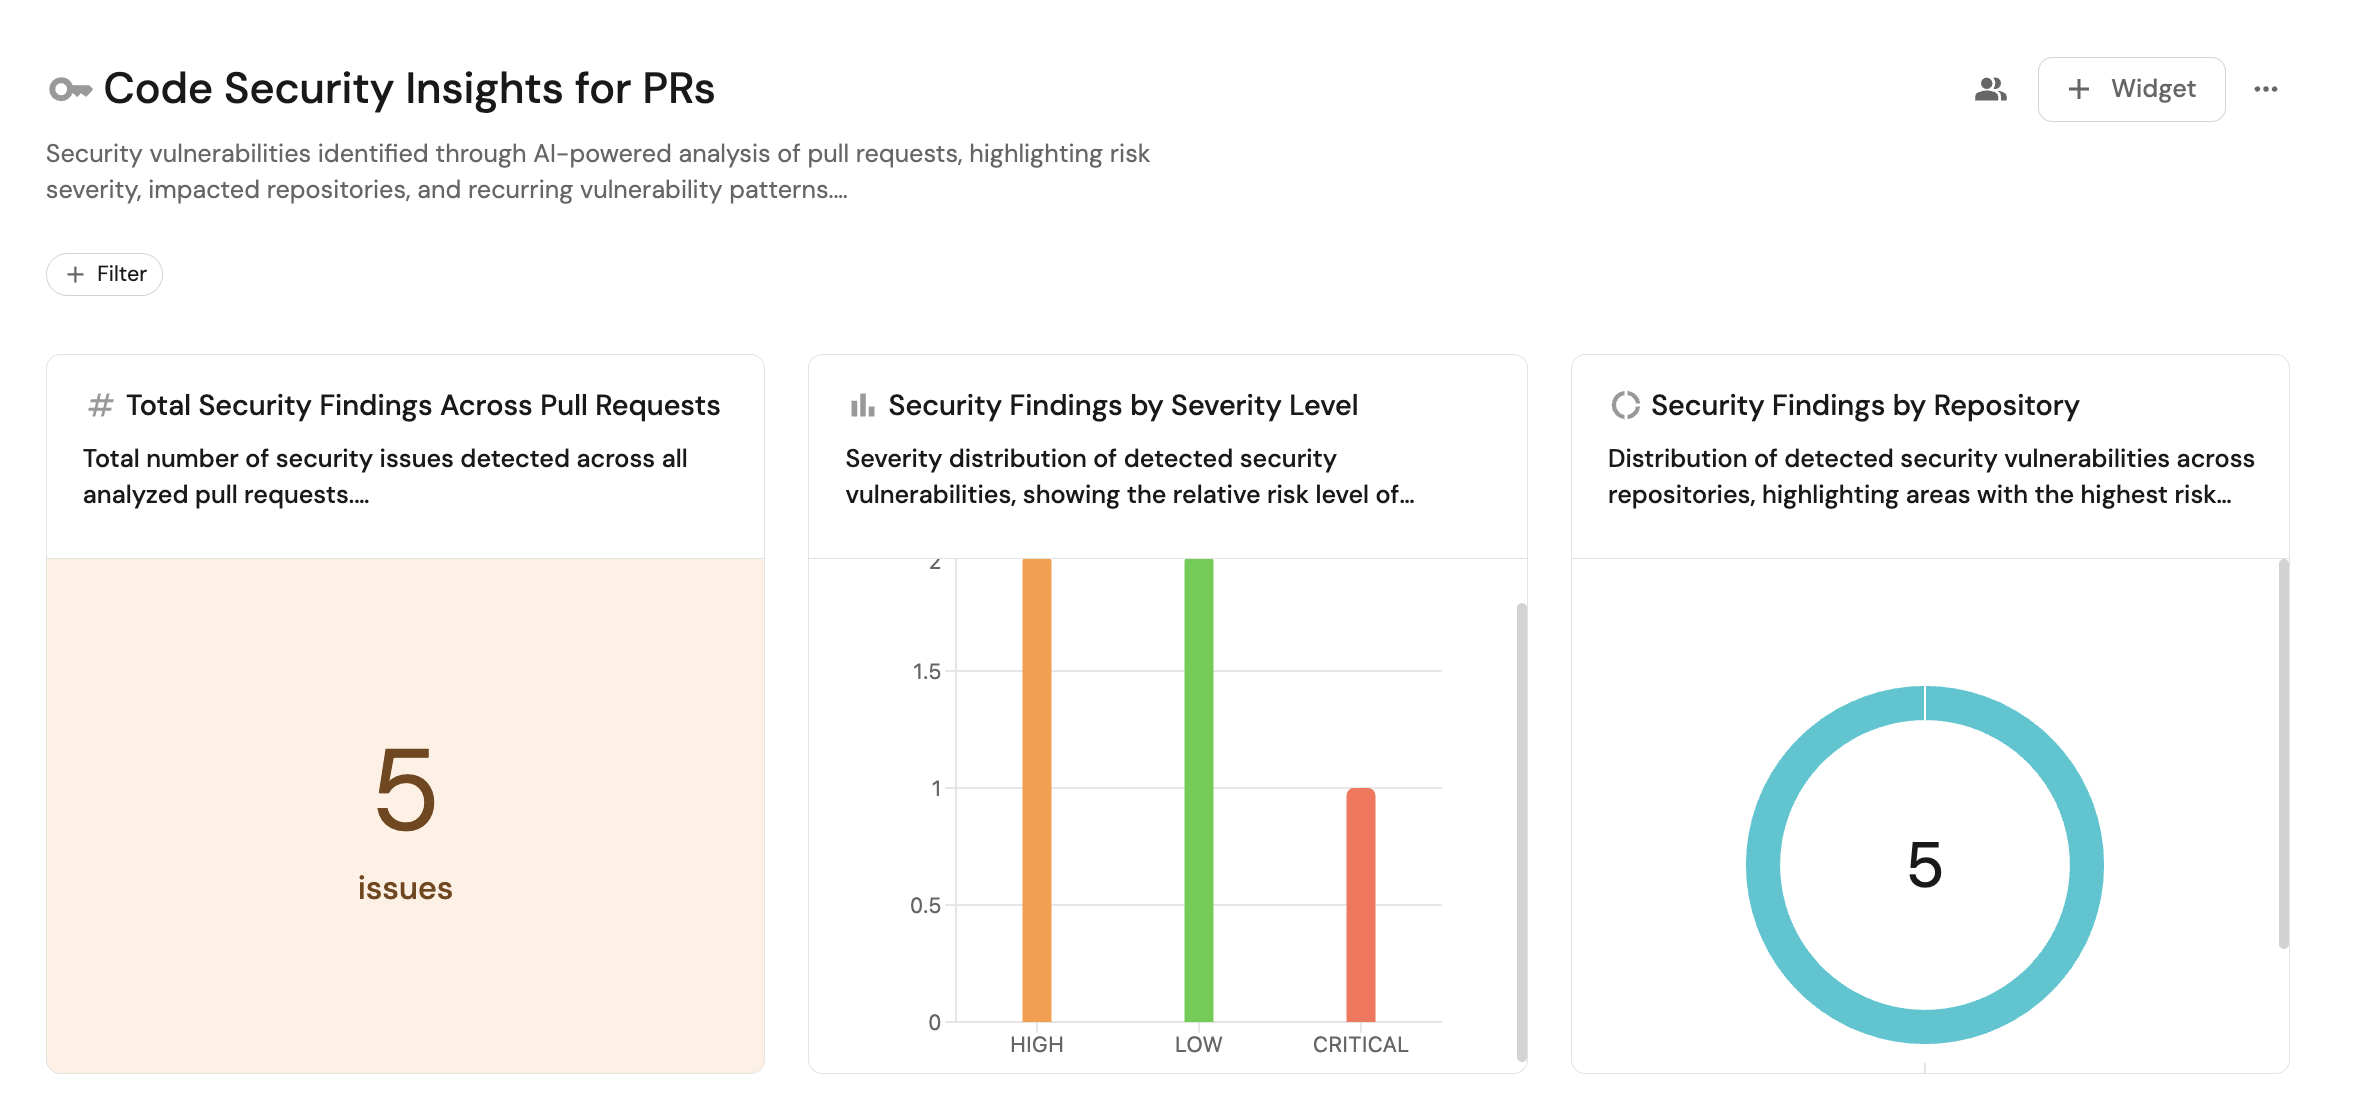
Task: Click the key icon beside dashboard title
Action: [x=69, y=90]
